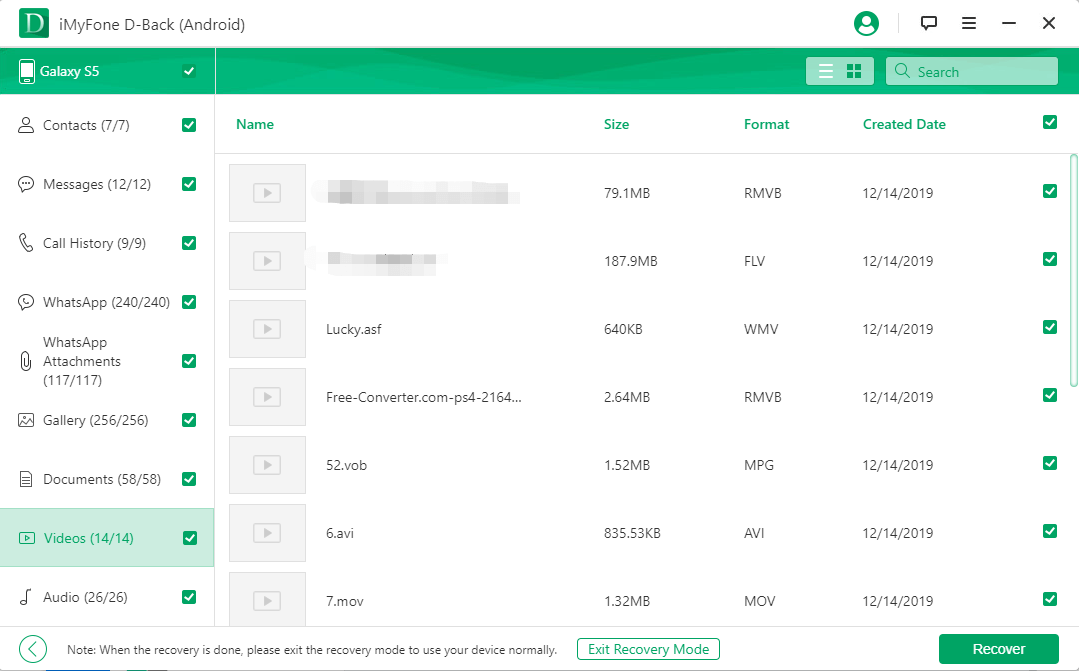1079x671 pixels.
Task: Click the Messages speech bubble icon
Action: [x=25, y=184]
